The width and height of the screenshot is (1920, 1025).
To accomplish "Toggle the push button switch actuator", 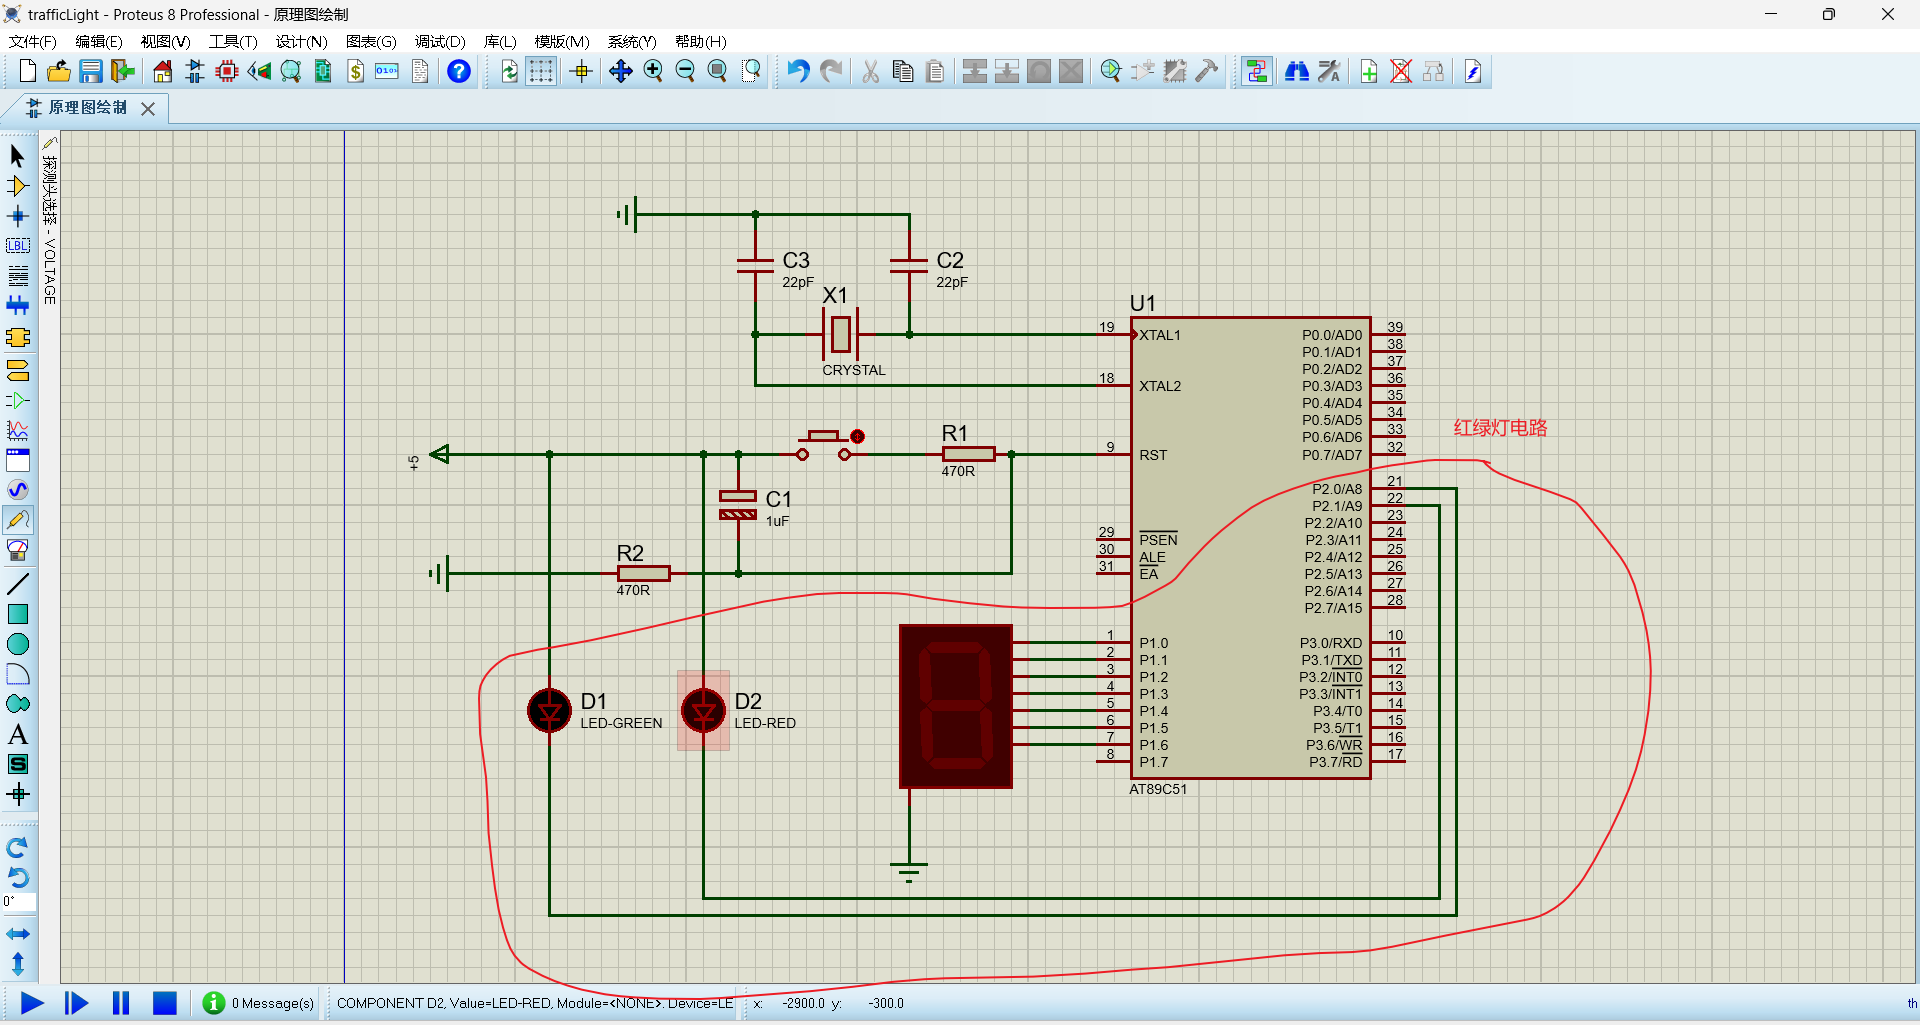I will [857, 436].
